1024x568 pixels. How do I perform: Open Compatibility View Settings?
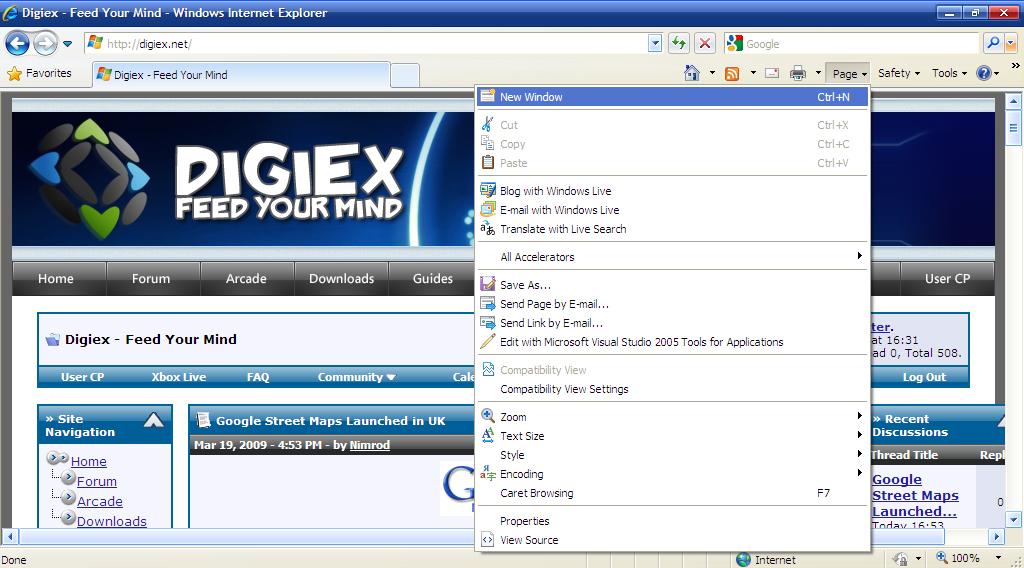coord(673,388)
